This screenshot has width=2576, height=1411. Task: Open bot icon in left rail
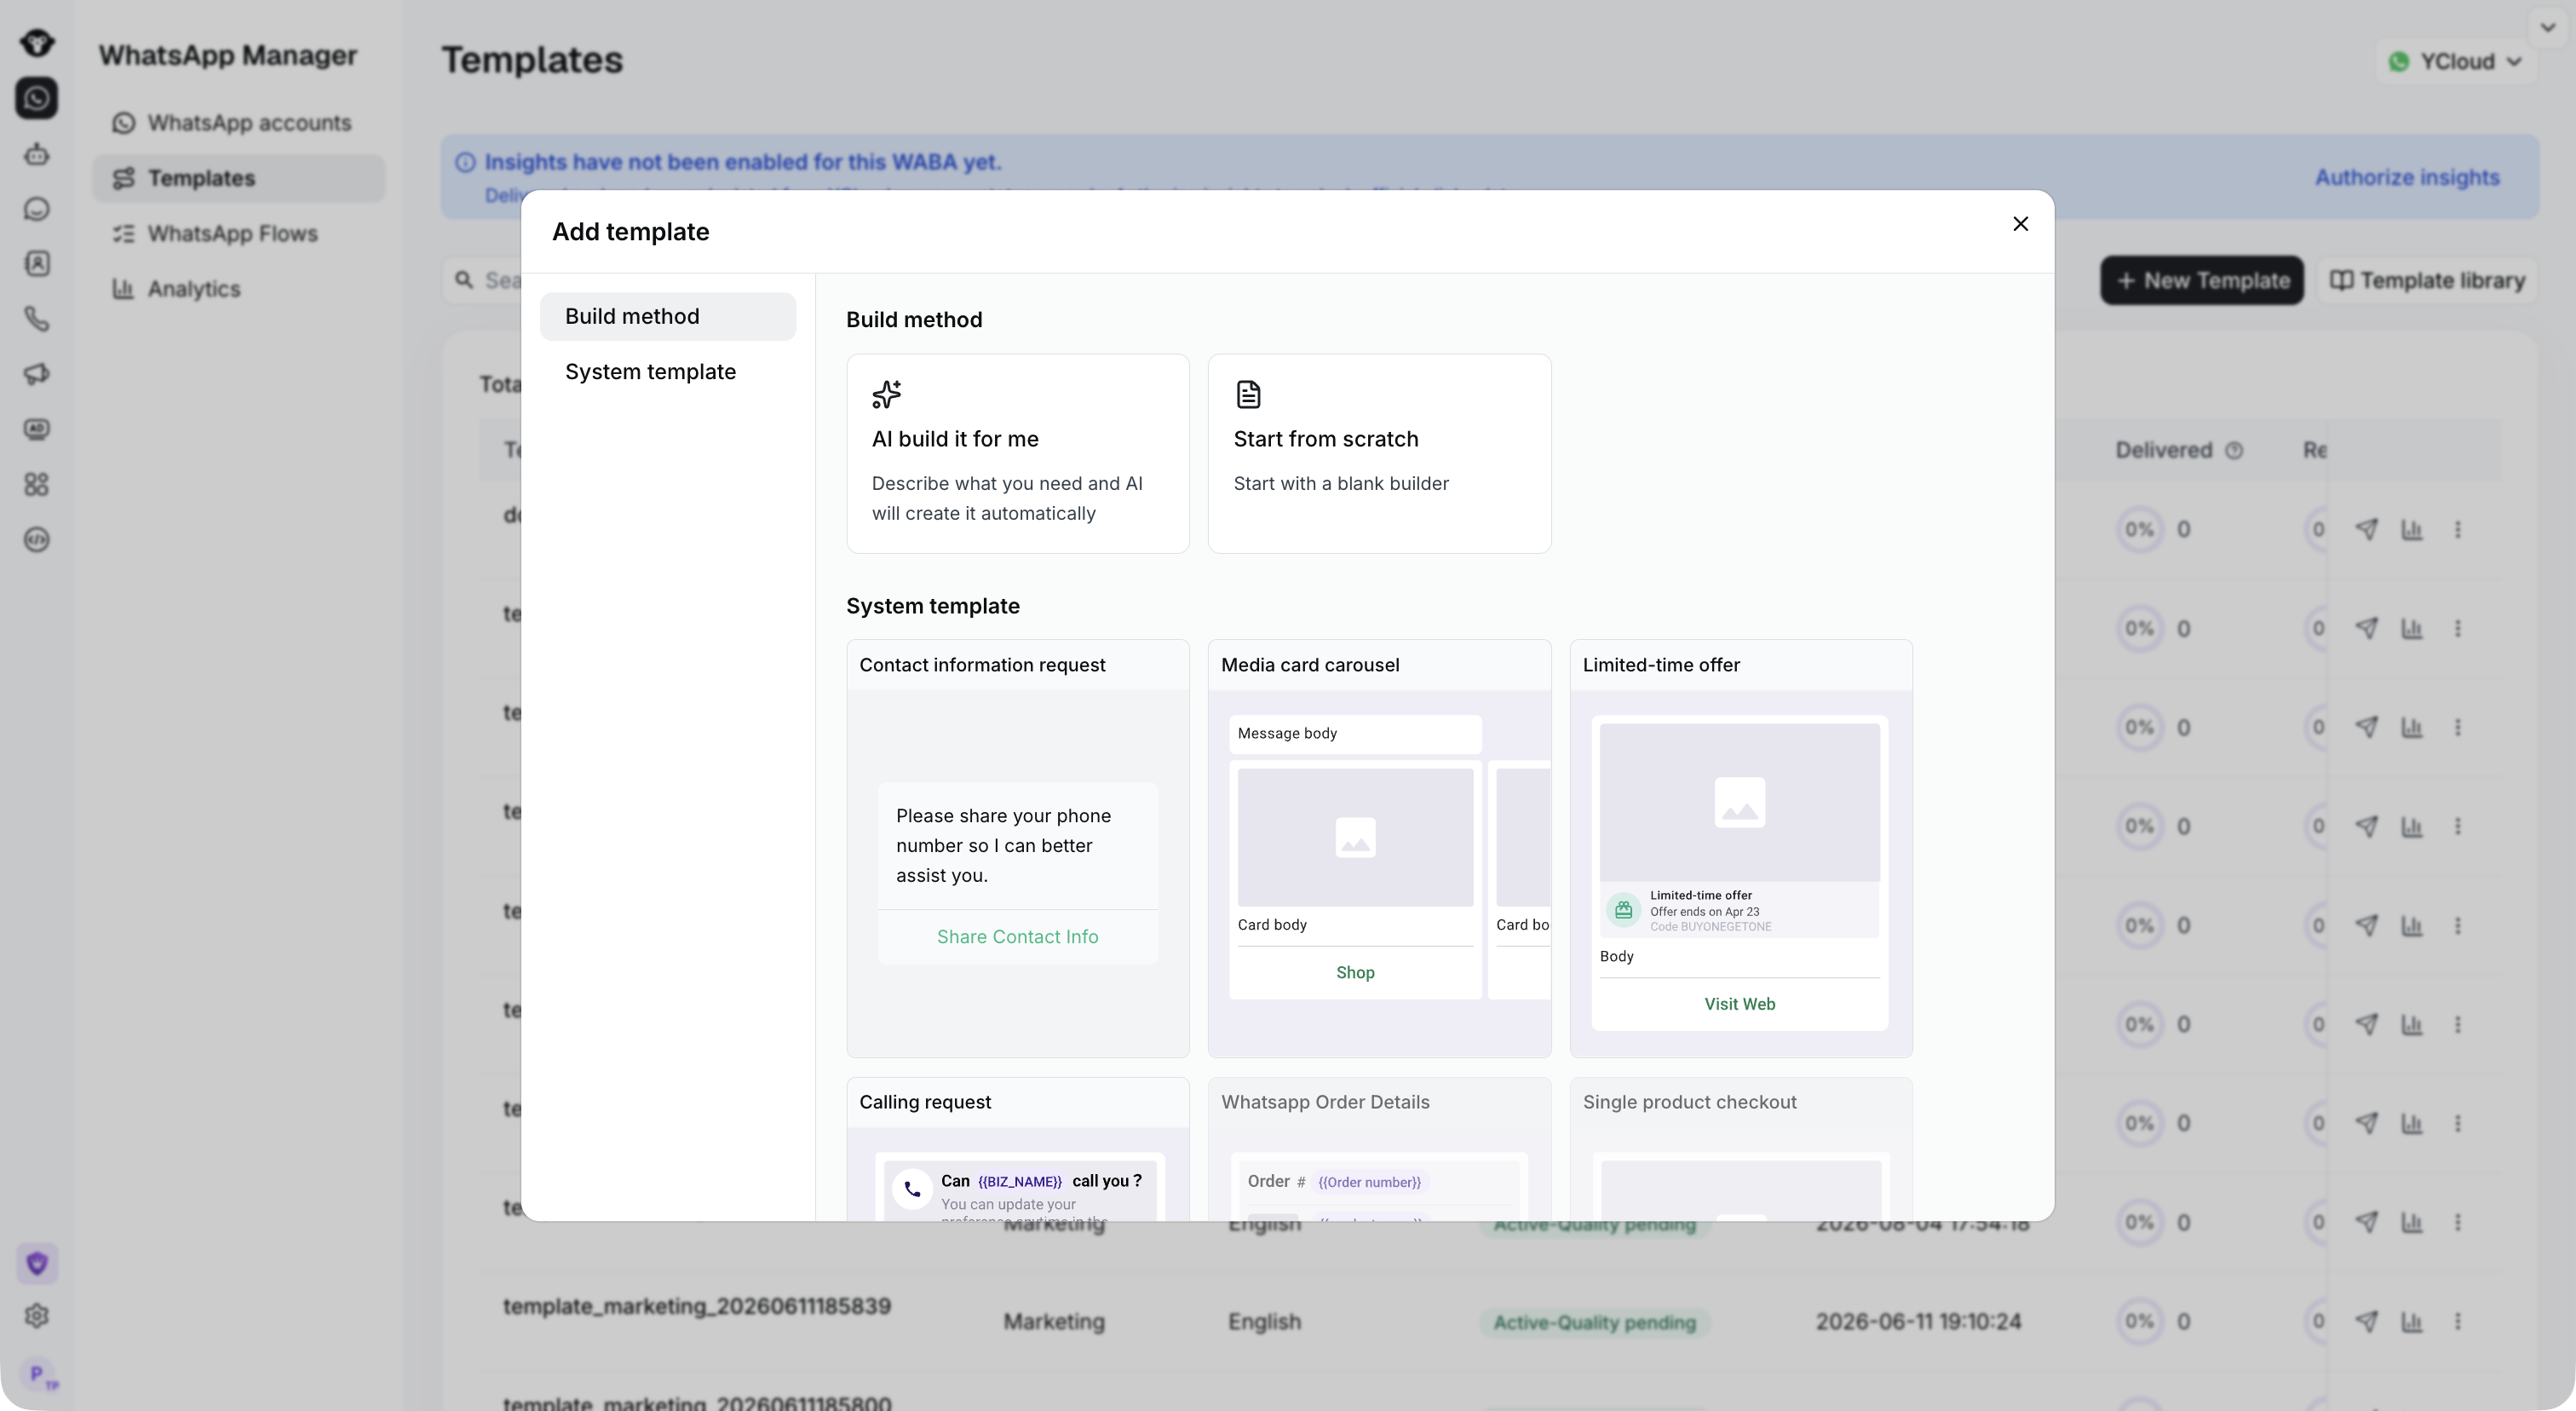coord(37,154)
